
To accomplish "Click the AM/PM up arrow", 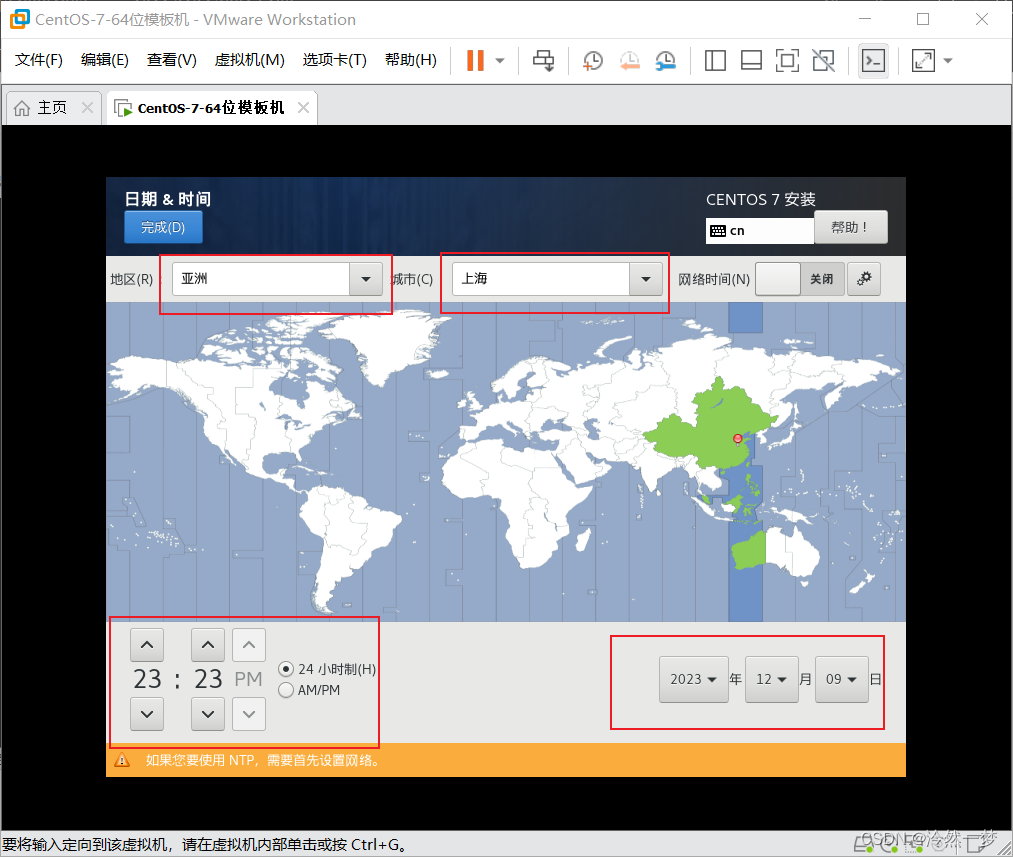I will pyautogui.click(x=249, y=645).
